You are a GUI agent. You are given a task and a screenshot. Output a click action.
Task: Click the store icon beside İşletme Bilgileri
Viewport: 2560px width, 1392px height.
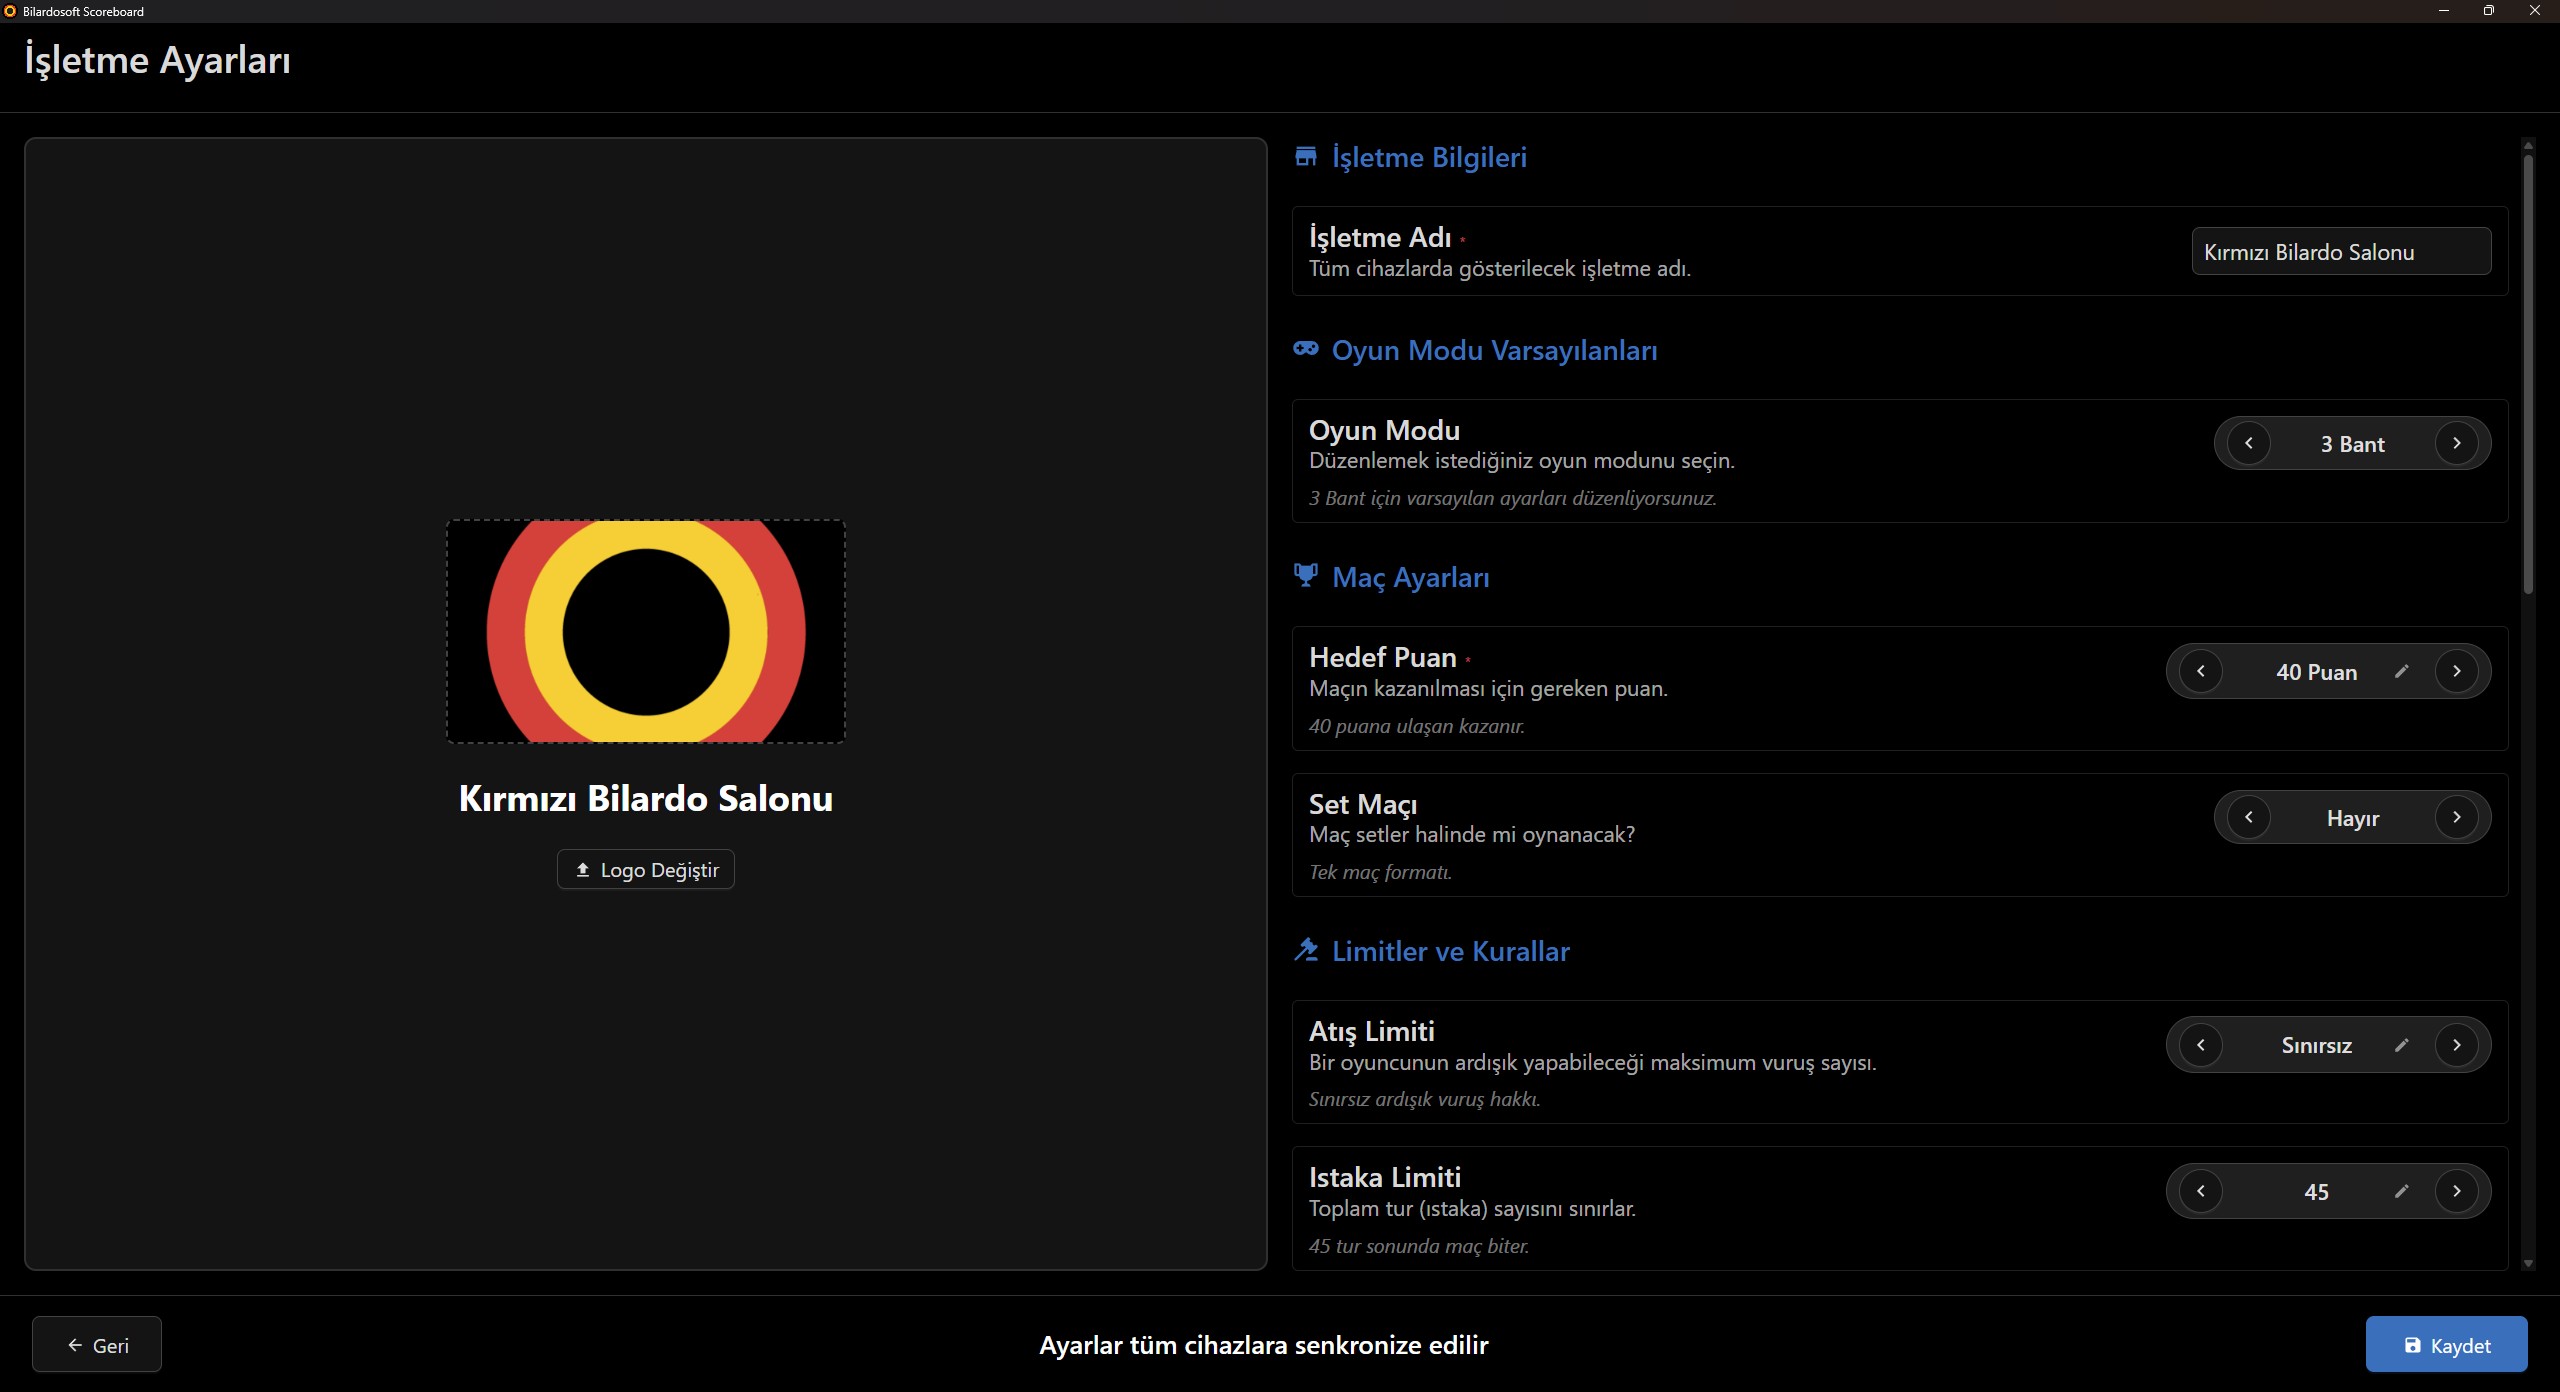pyautogui.click(x=1305, y=157)
